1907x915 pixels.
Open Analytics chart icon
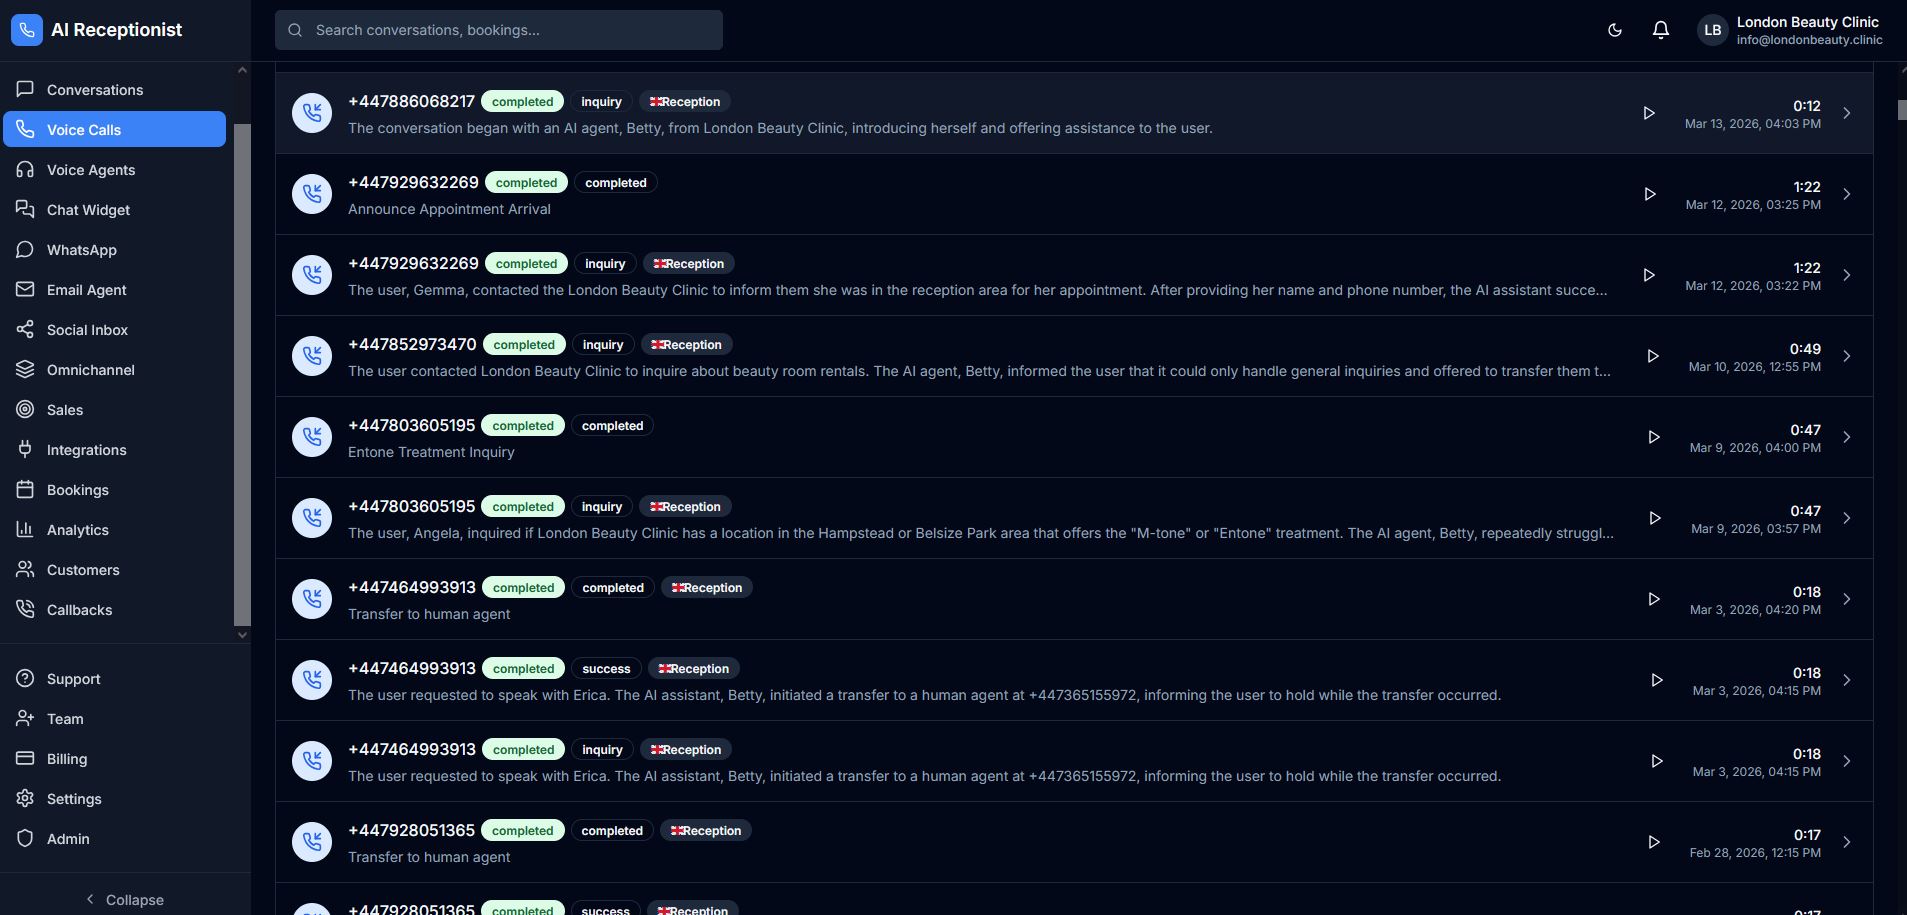pyautogui.click(x=25, y=530)
